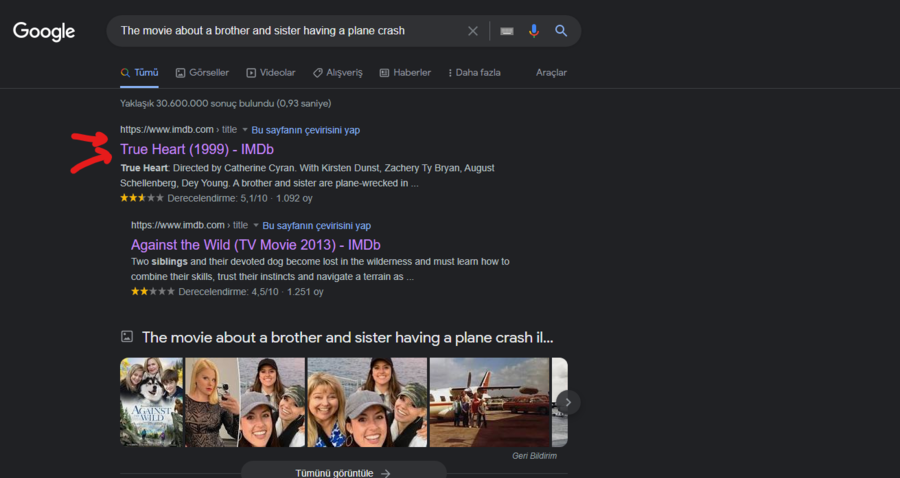Start voice search with microphone icon
The width and height of the screenshot is (900, 478).
[x=534, y=31]
